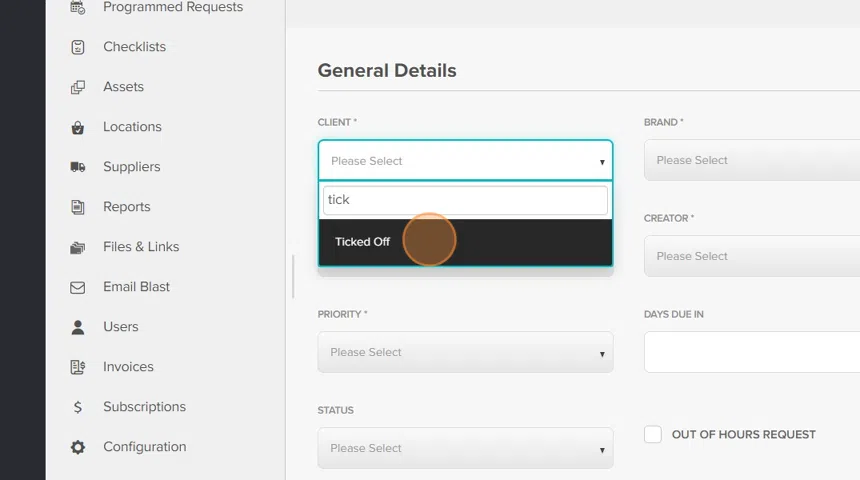
Task: Open Subscriptions in the sidebar menu
Action: pyautogui.click(x=144, y=407)
